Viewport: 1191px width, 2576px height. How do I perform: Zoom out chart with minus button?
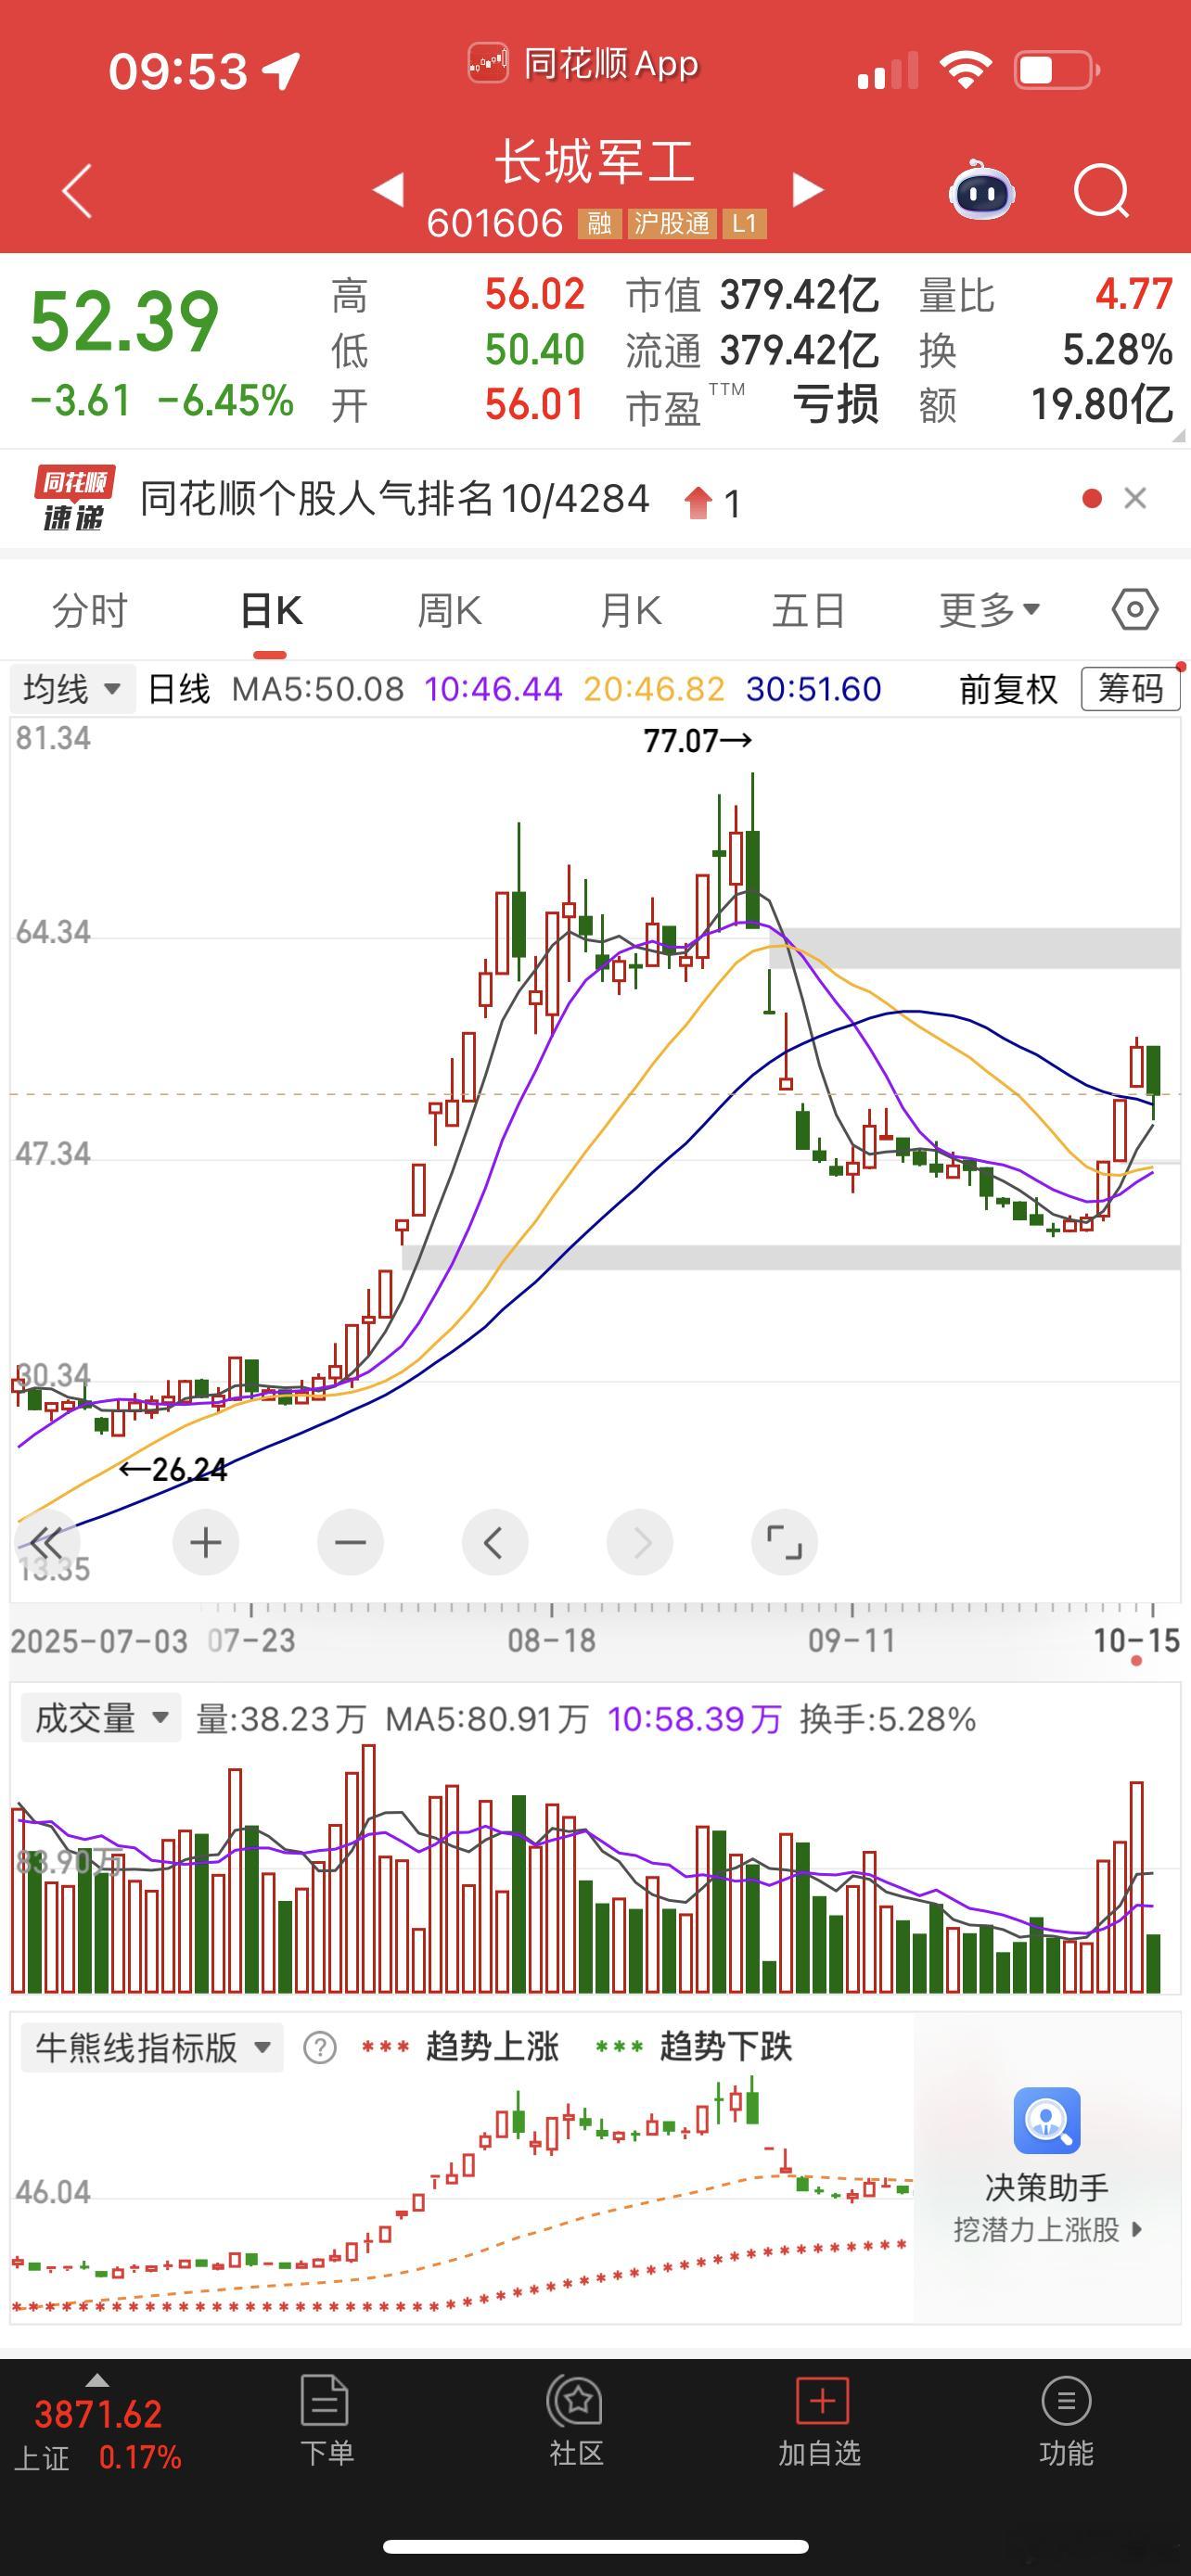tap(350, 1543)
